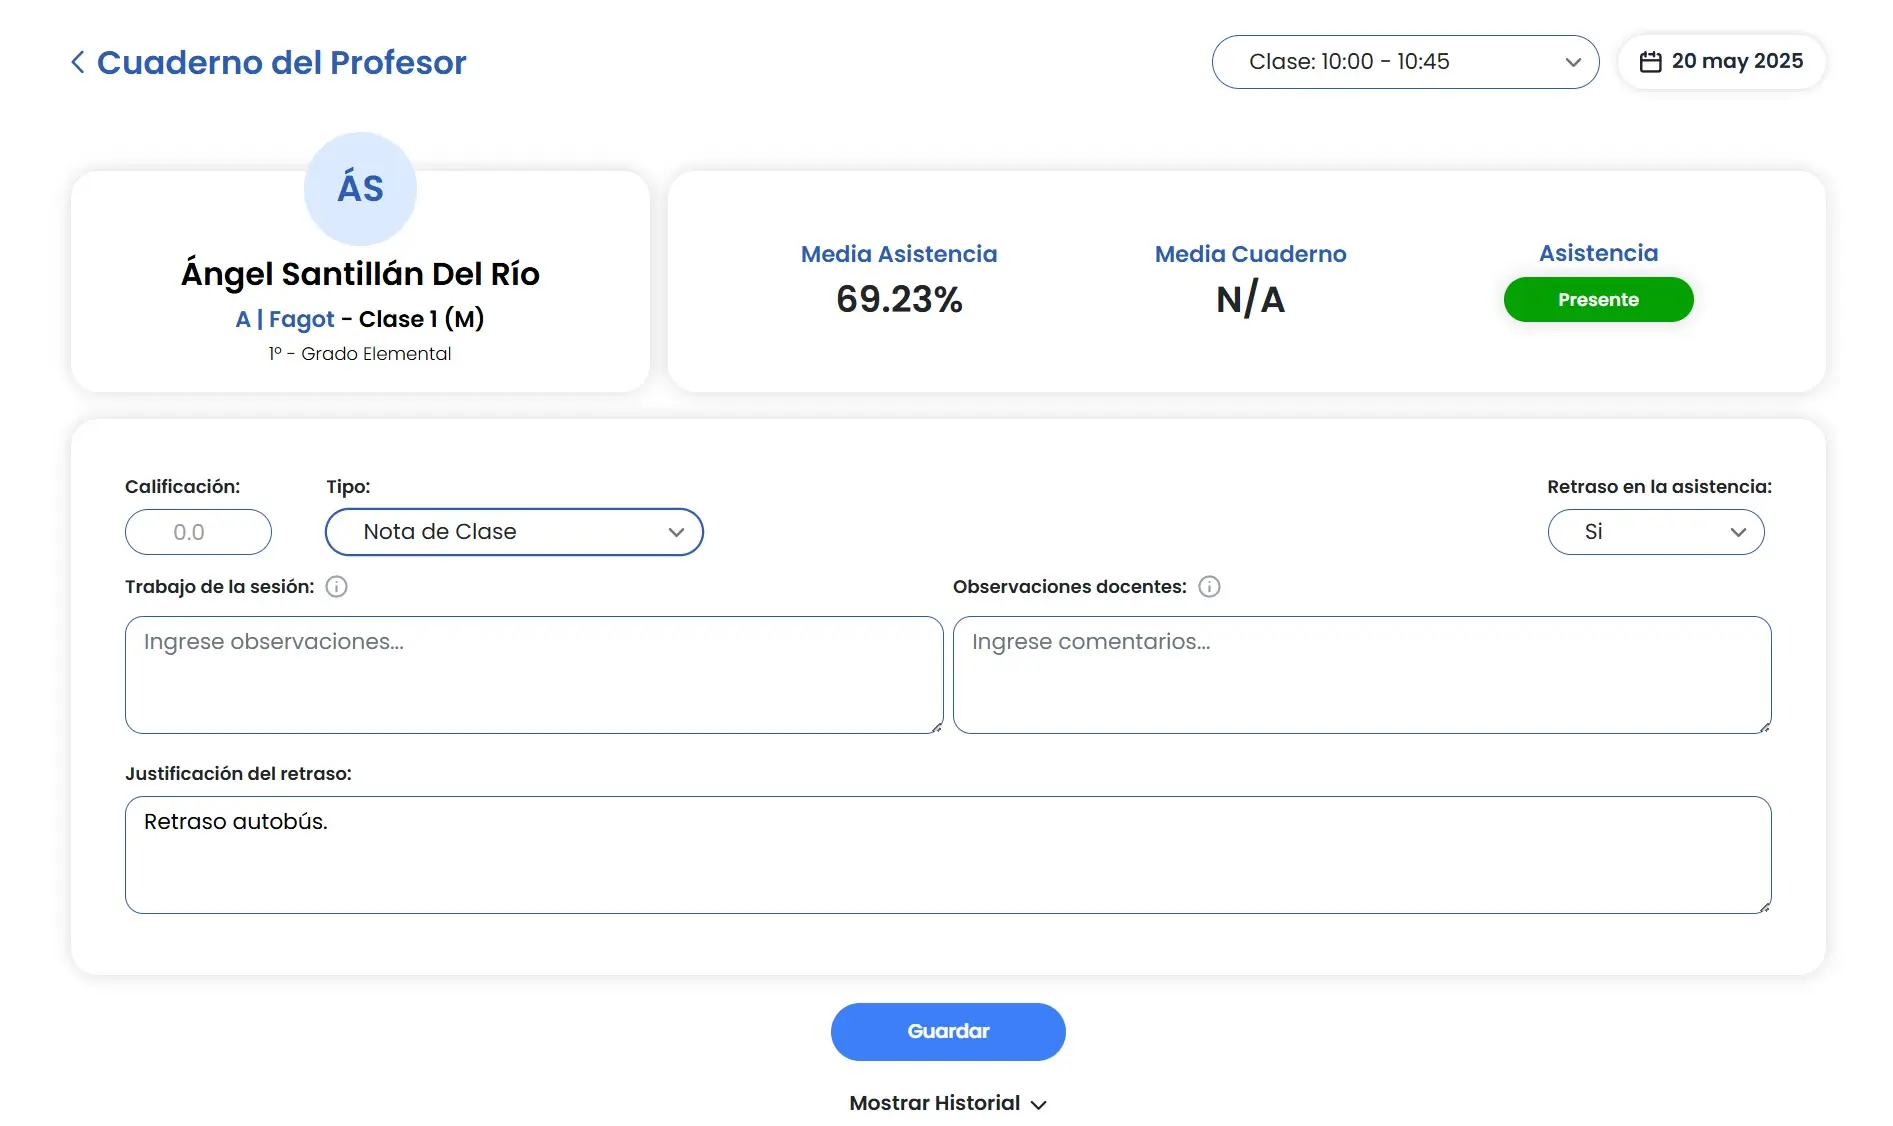The height and width of the screenshot is (1126, 1893).
Task: Focus the Trabajo de la sesión text area
Action: point(533,675)
